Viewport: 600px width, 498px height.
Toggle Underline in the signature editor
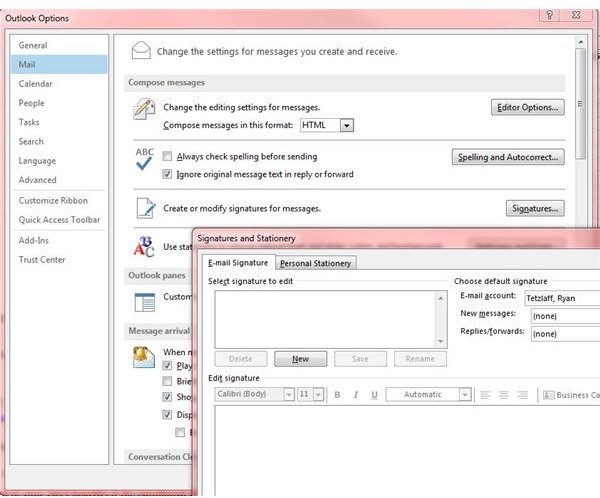(x=374, y=395)
